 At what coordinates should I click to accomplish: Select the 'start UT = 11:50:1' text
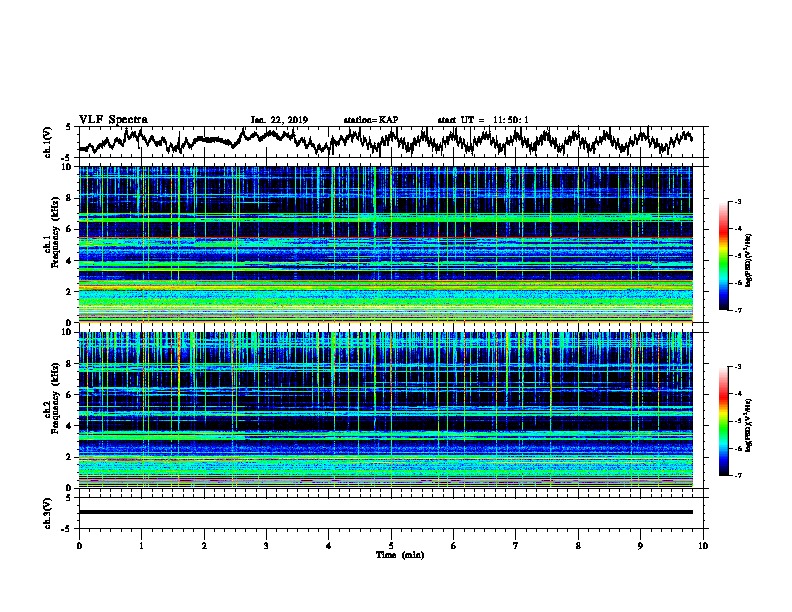[483, 120]
